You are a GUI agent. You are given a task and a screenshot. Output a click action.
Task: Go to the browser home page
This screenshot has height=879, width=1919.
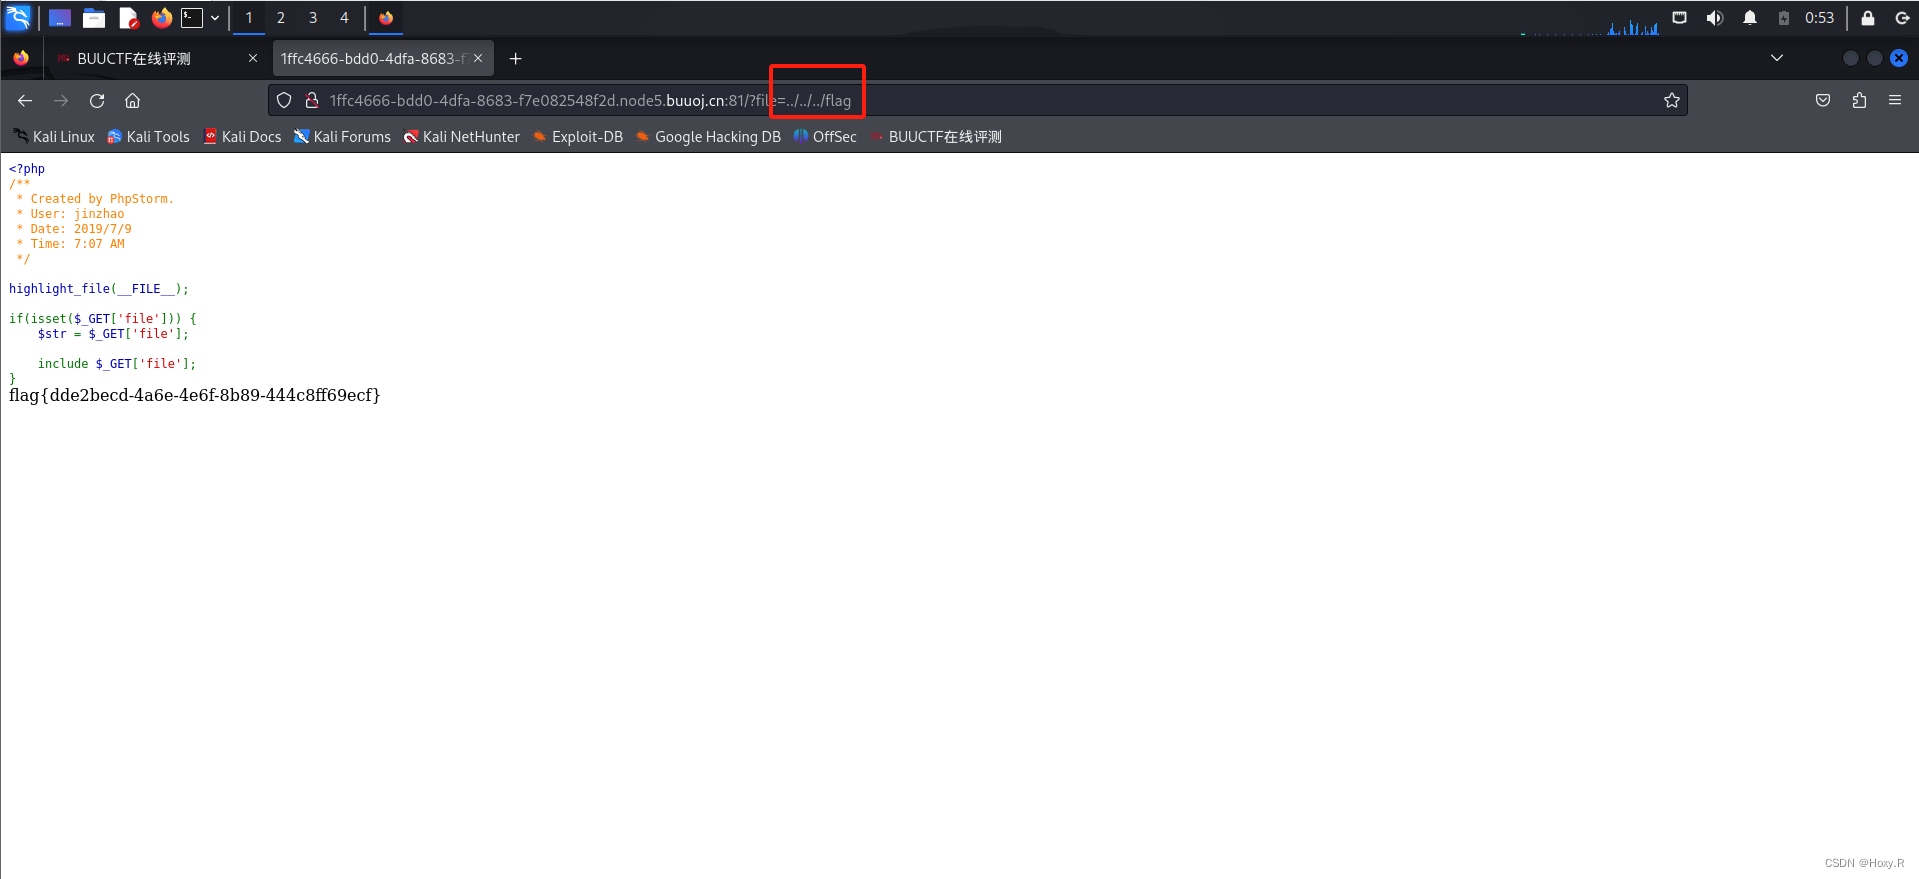pyautogui.click(x=132, y=100)
